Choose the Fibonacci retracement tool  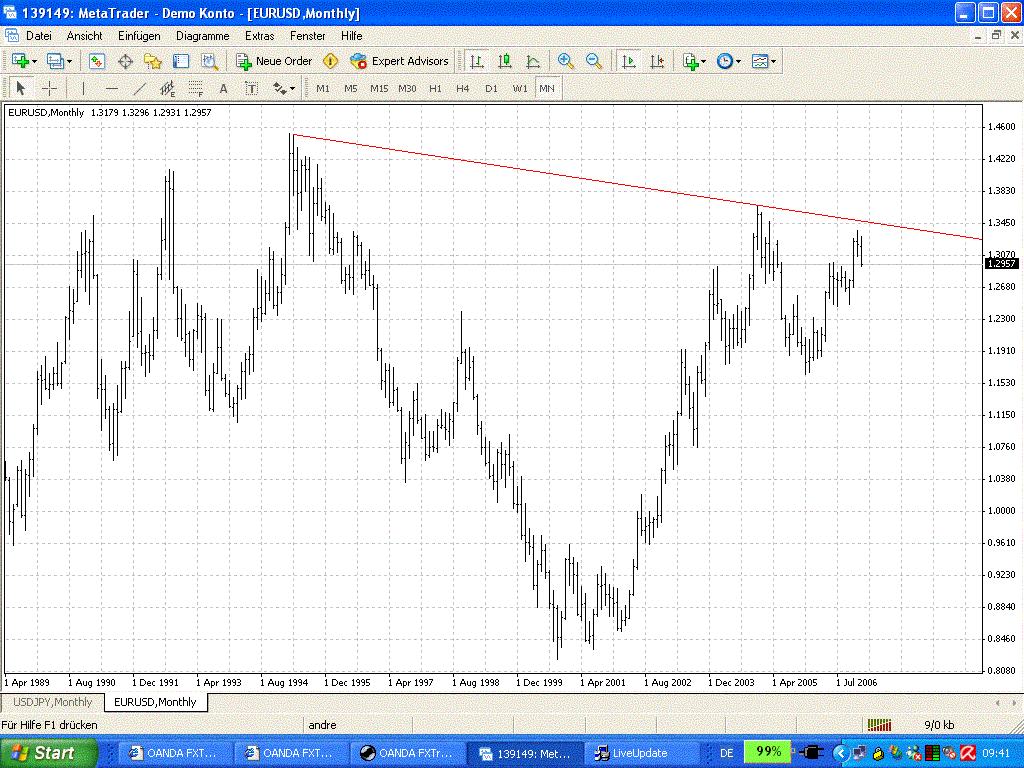[x=196, y=88]
